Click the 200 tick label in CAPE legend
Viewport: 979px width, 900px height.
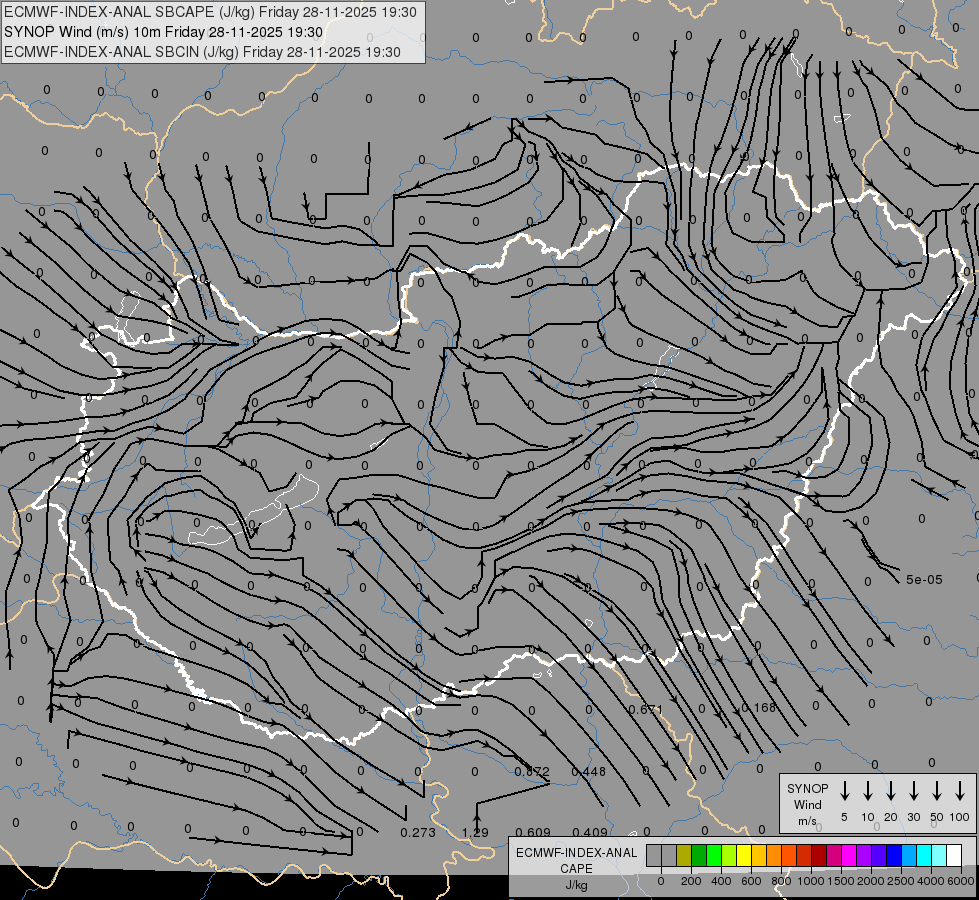point(691,881)
